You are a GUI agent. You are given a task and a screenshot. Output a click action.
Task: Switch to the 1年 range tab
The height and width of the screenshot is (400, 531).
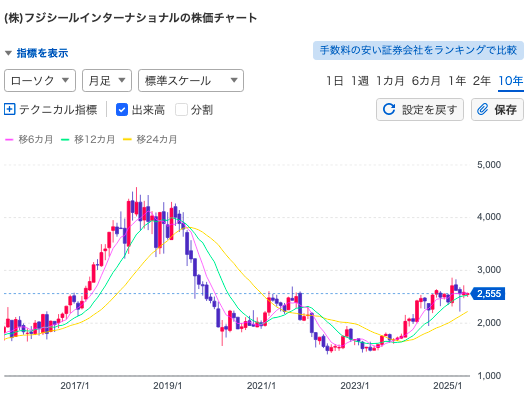pyautogui.click(x=457, y=81)
